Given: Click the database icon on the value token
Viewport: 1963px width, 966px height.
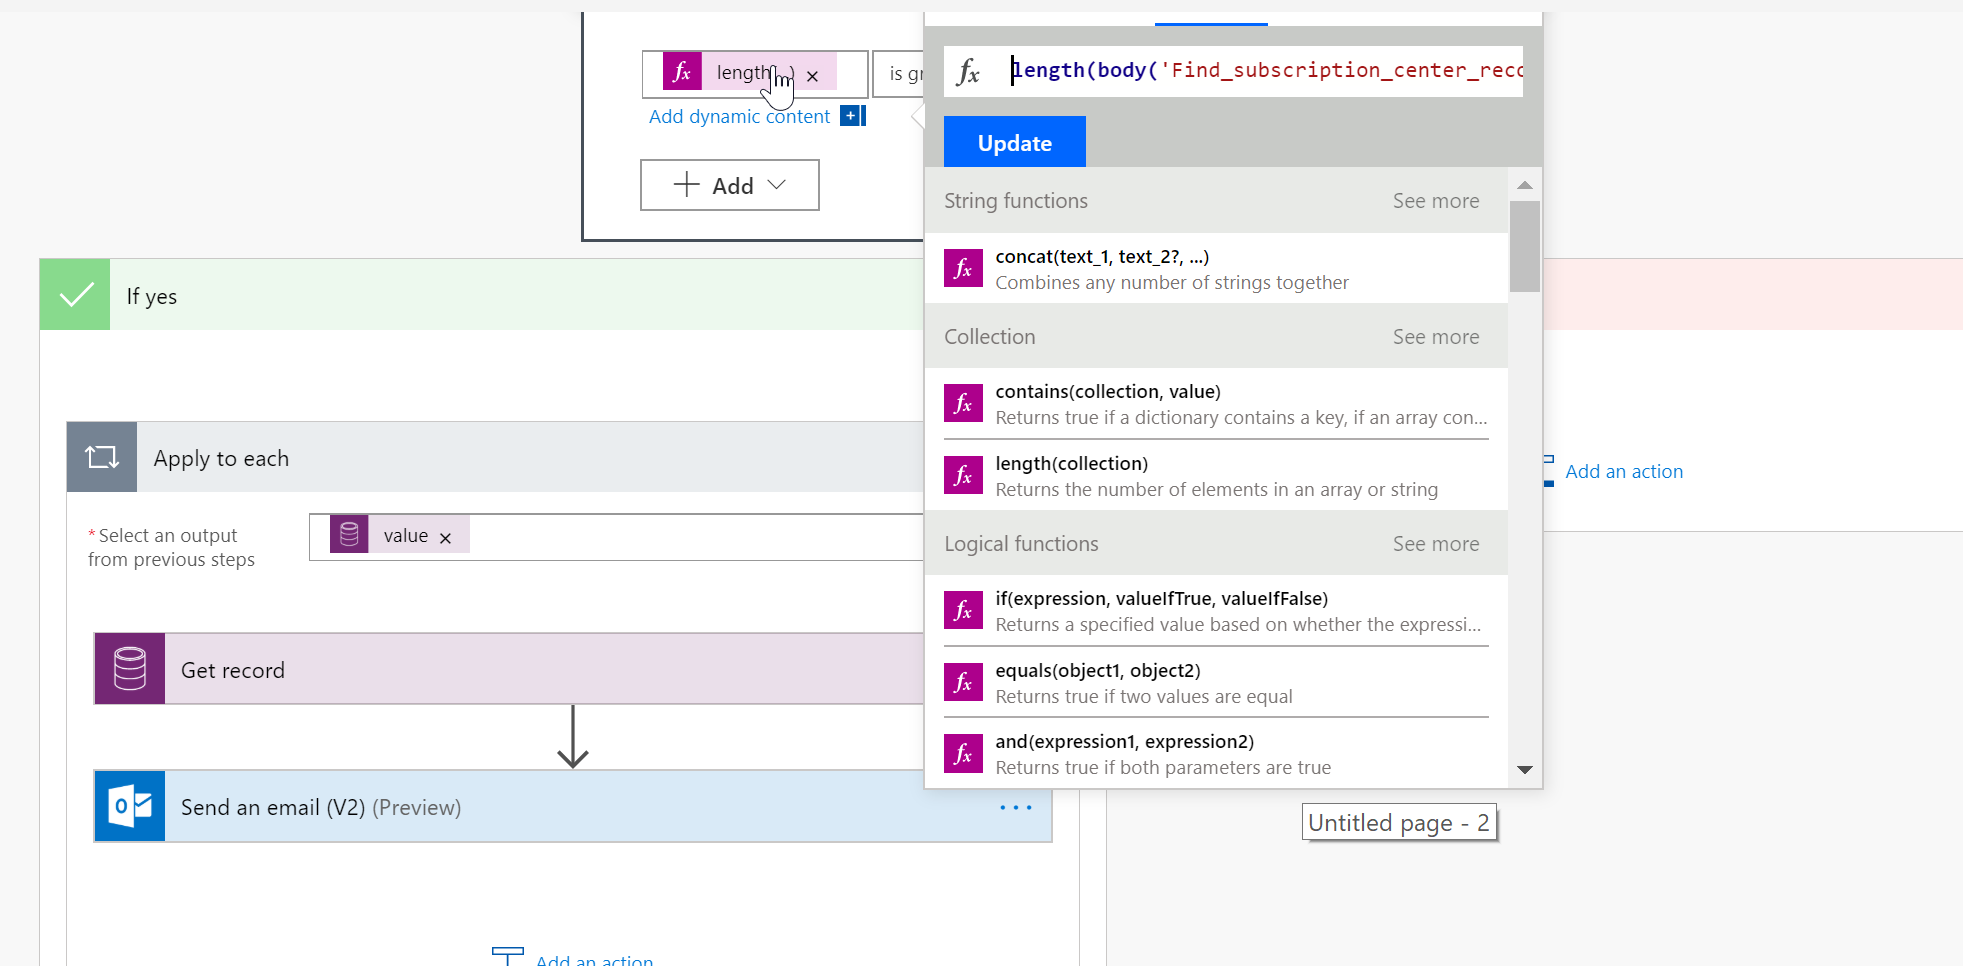Looking at the screenshot, I should point(348,534).
